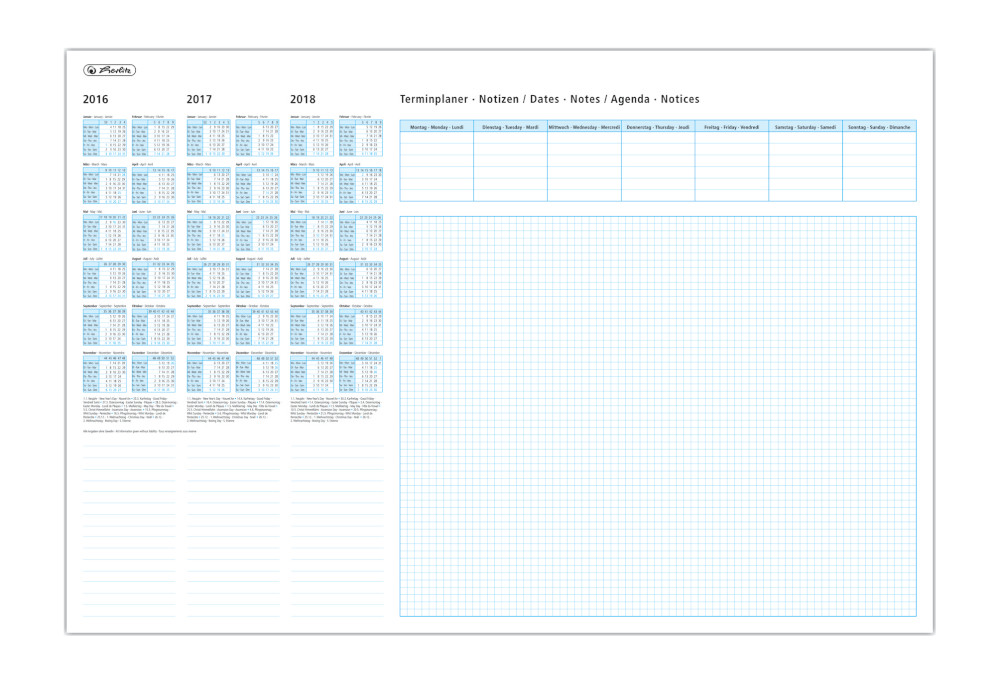Click the first empty cell under Monday
This screenshot has width=1000, height=684.
pos(437,141)
